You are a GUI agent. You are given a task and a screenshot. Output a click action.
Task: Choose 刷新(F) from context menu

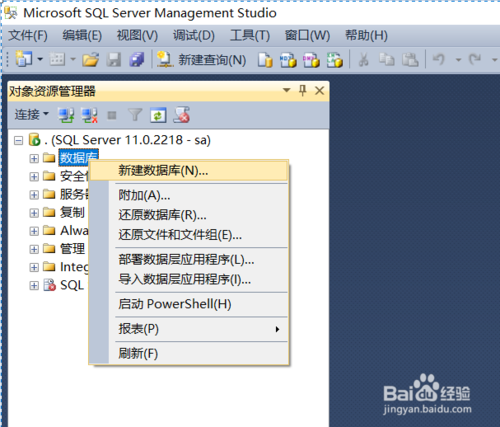[x=189, y=353]
